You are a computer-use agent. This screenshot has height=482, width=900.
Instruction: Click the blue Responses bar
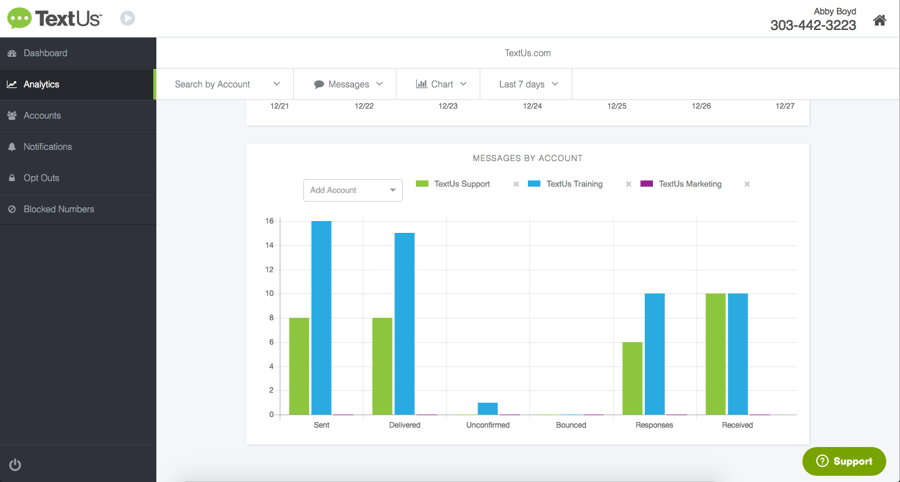[x=655, y=354]
